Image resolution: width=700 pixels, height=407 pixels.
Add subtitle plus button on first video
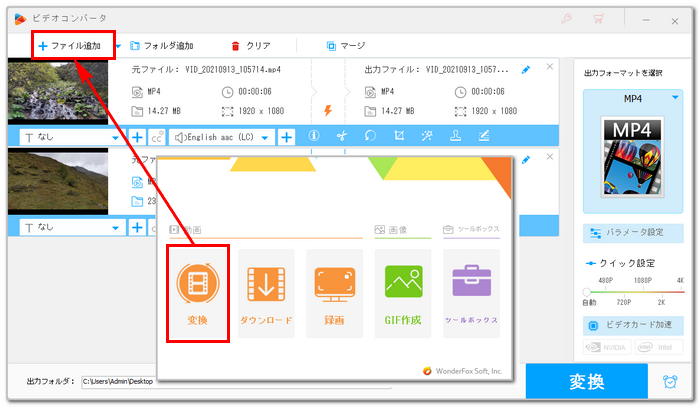pos(137,137)
